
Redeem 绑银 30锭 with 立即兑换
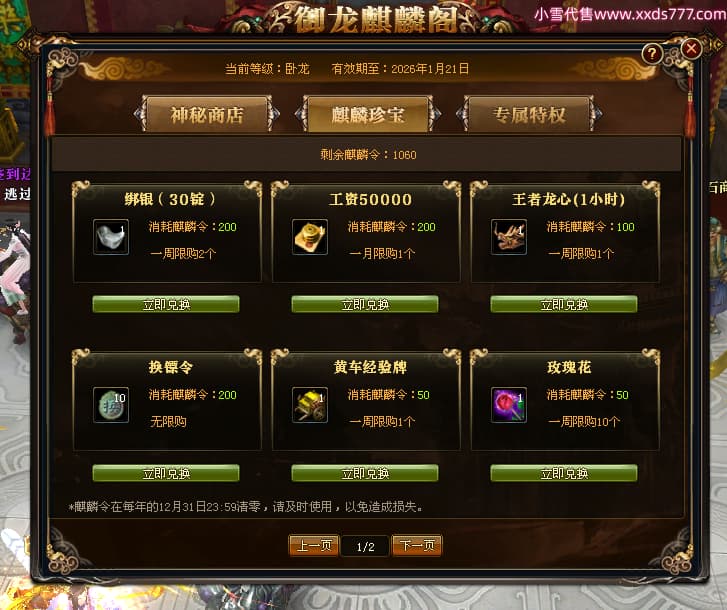(x=166, y=304)
